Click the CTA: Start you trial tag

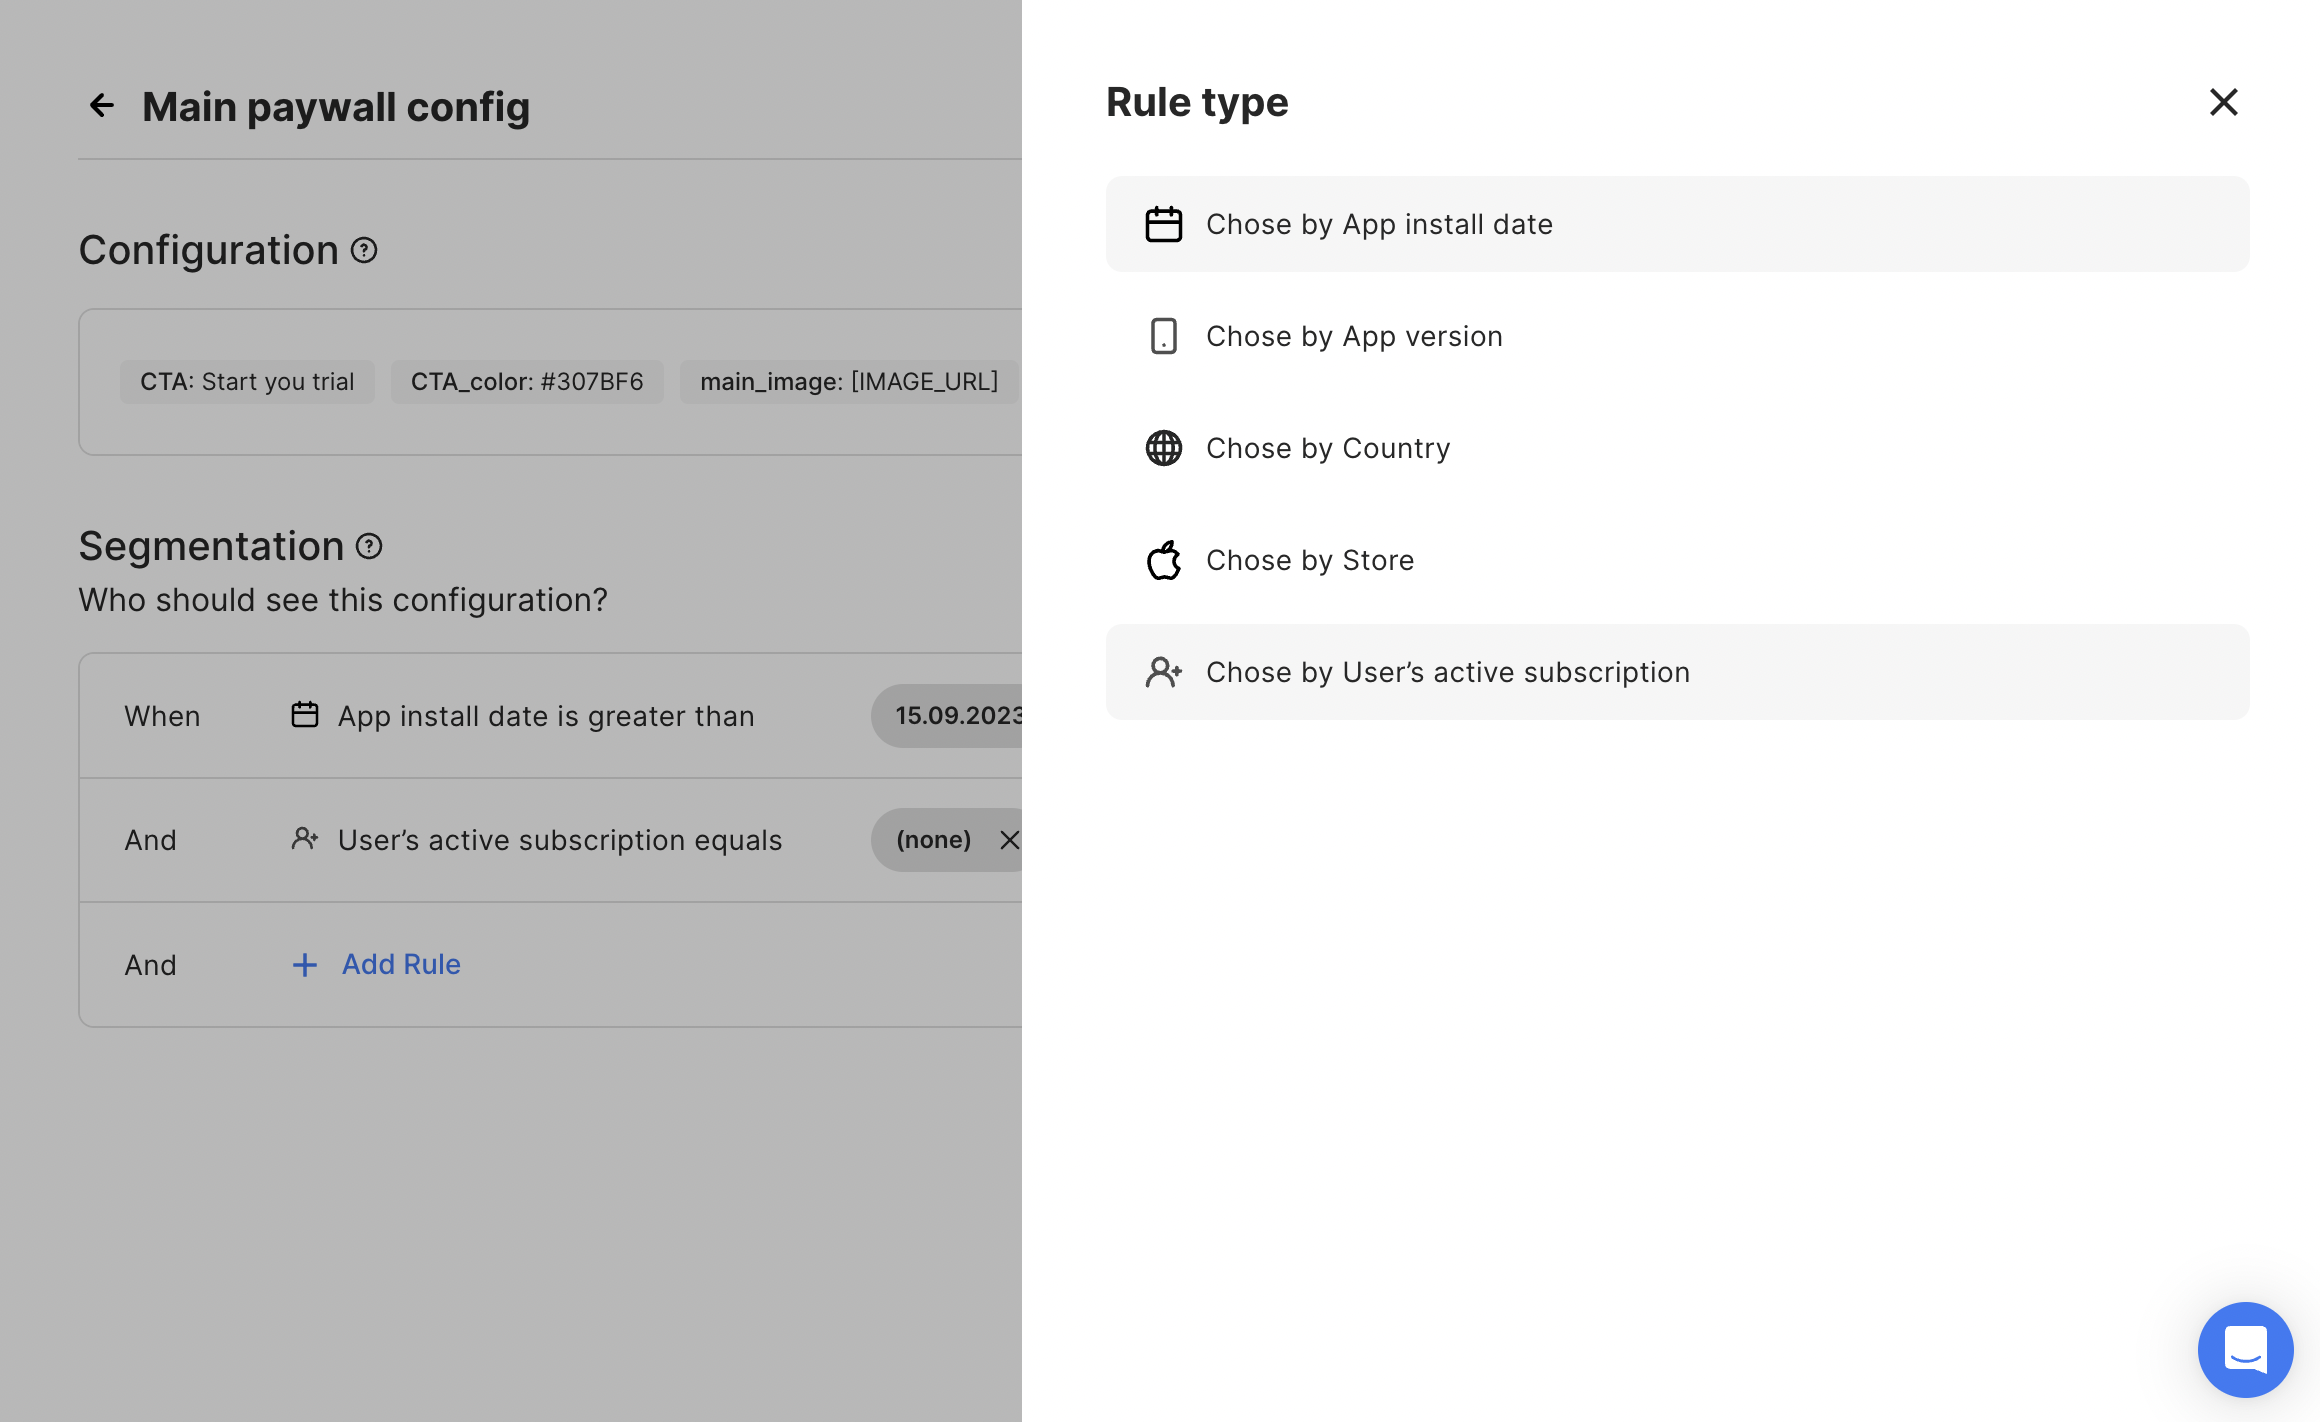pyautogui.click(x=247, y=382)
